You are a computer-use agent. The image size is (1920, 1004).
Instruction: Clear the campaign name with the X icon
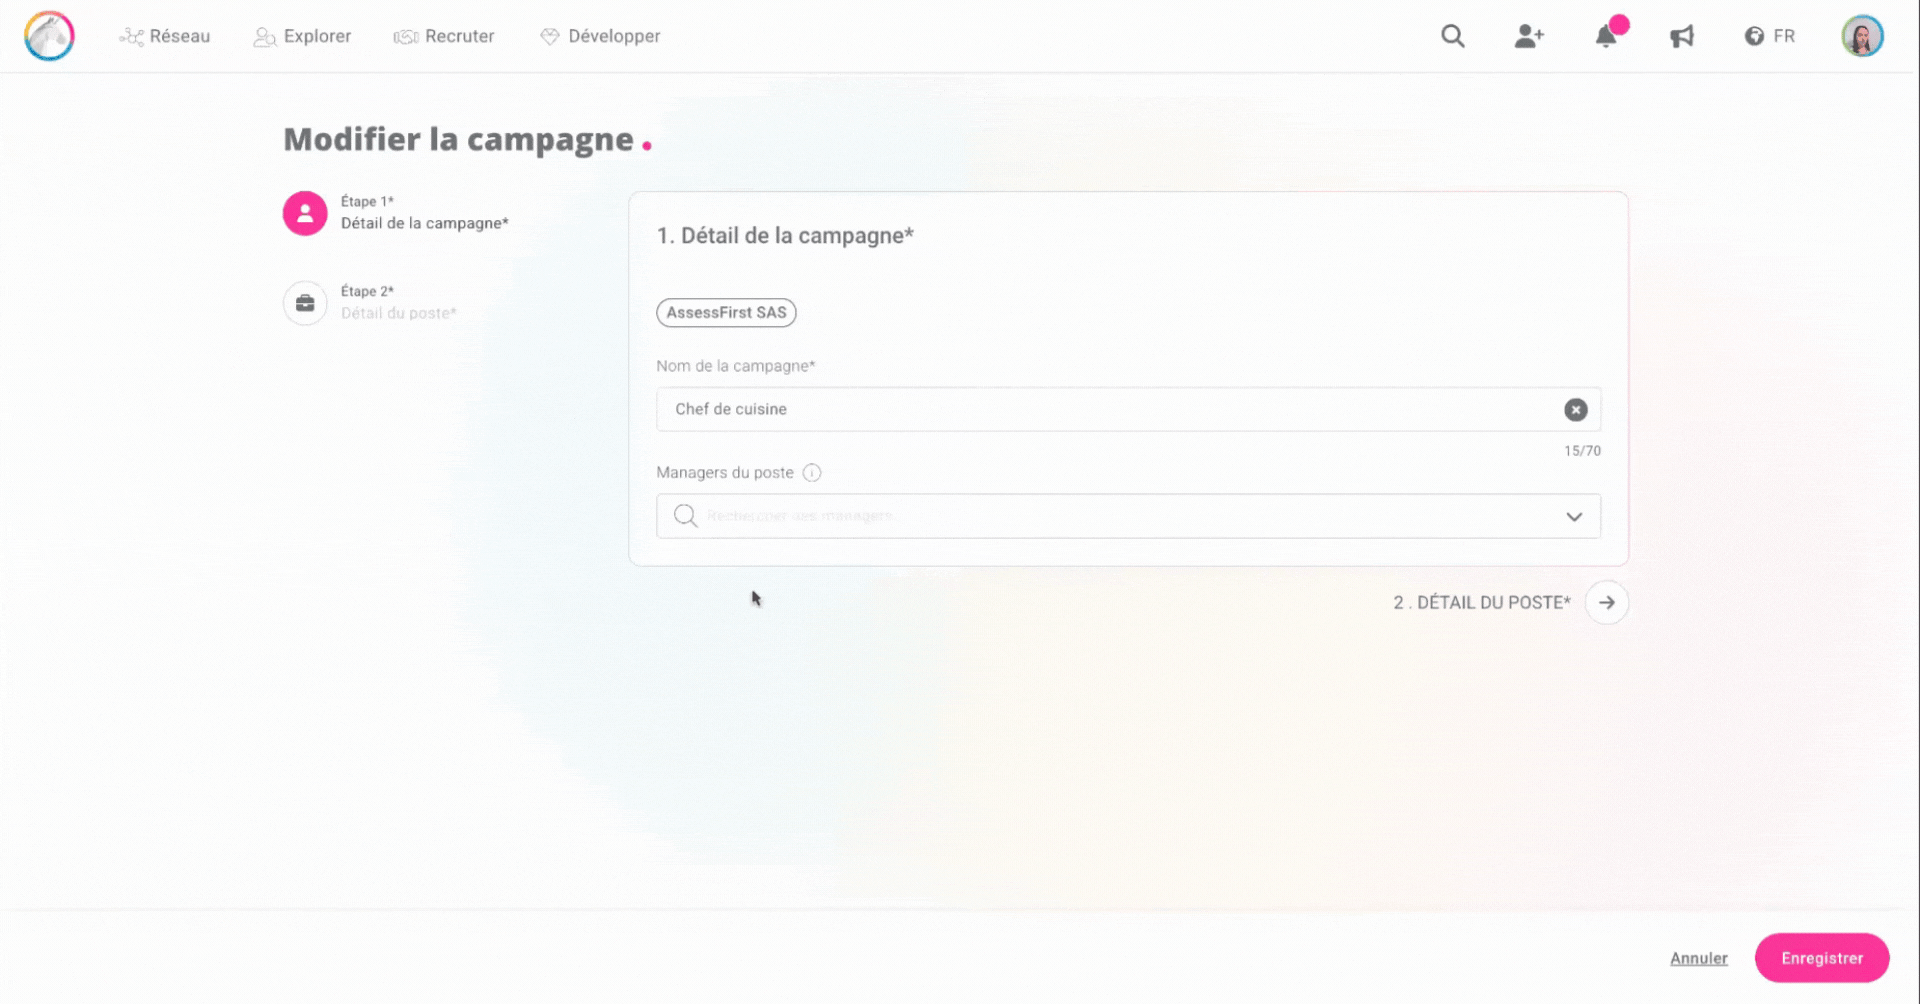tap(1575, 409)
